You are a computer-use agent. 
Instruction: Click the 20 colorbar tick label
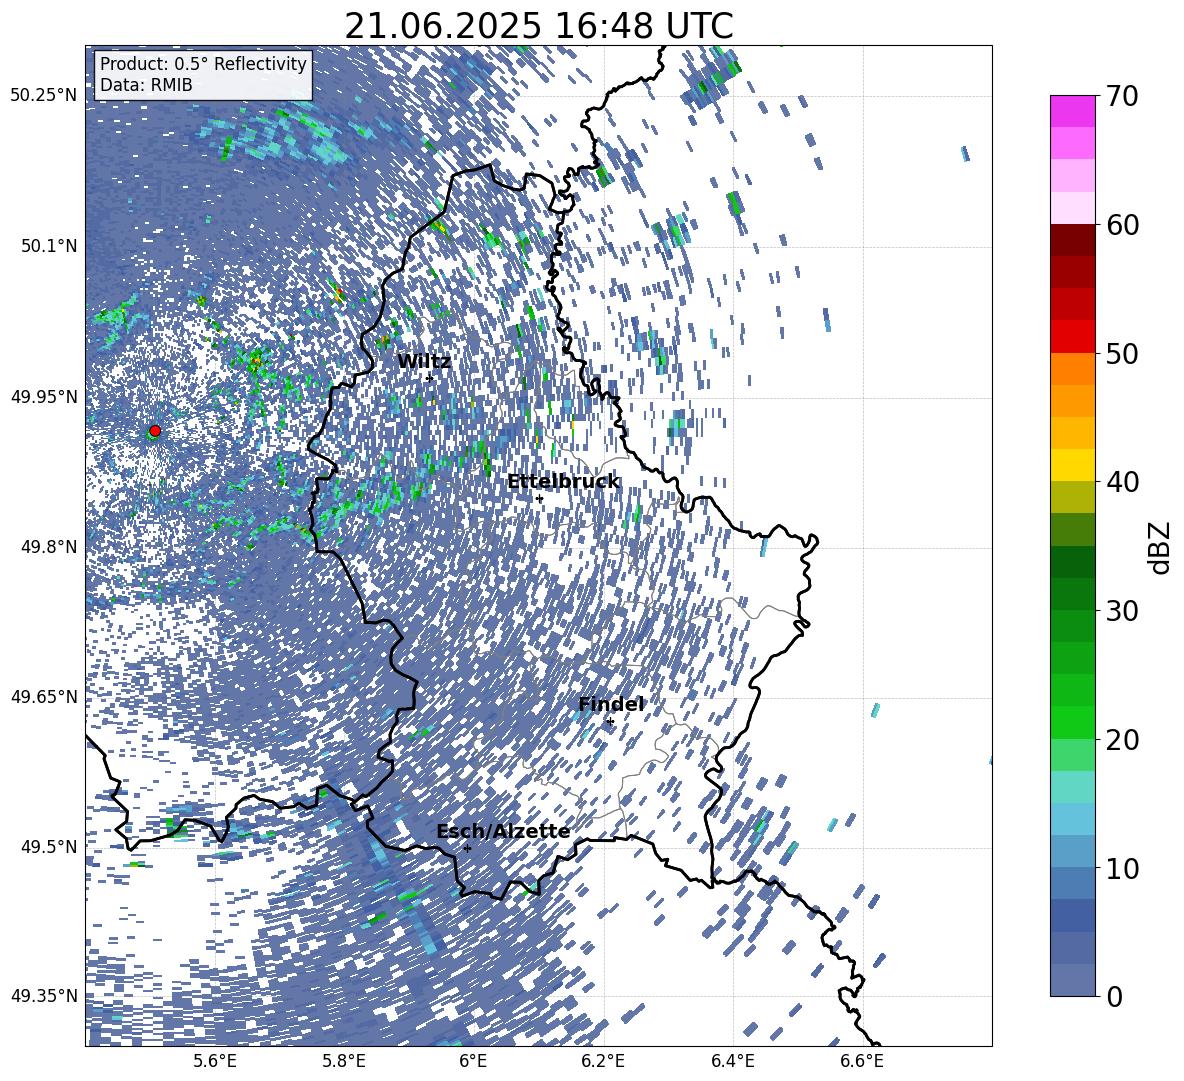[1122, 740]
